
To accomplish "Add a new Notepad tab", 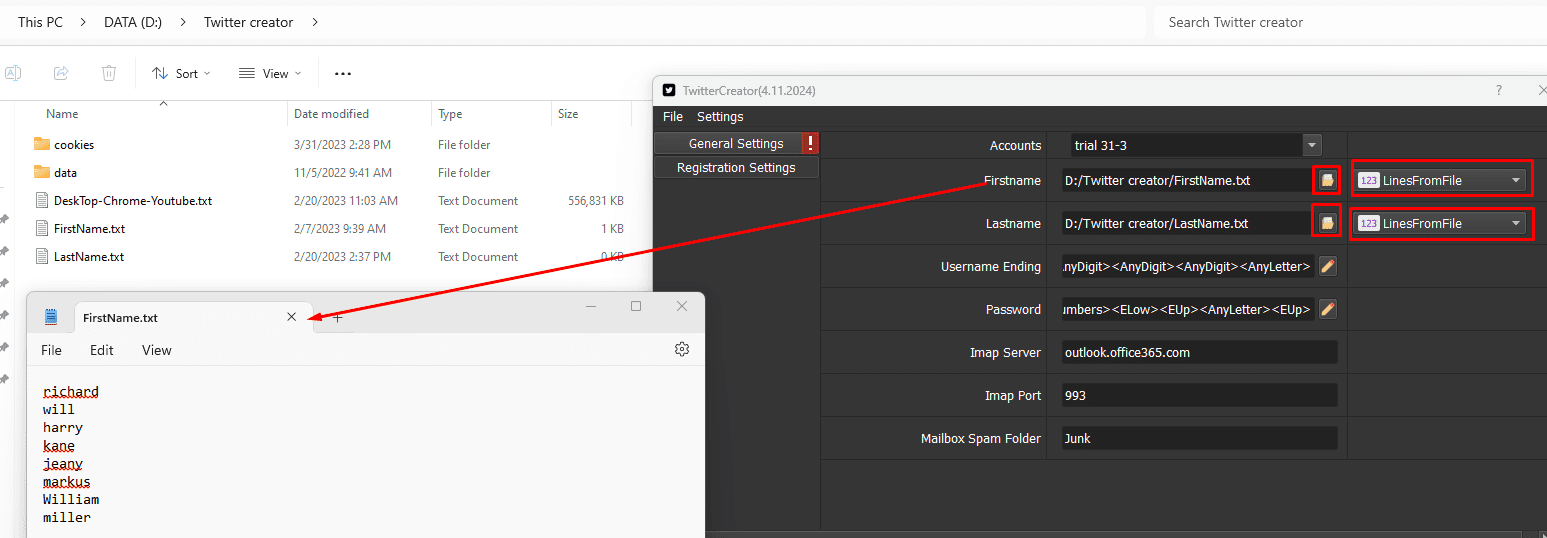I will pyautogui.click(x=338, y=317).
